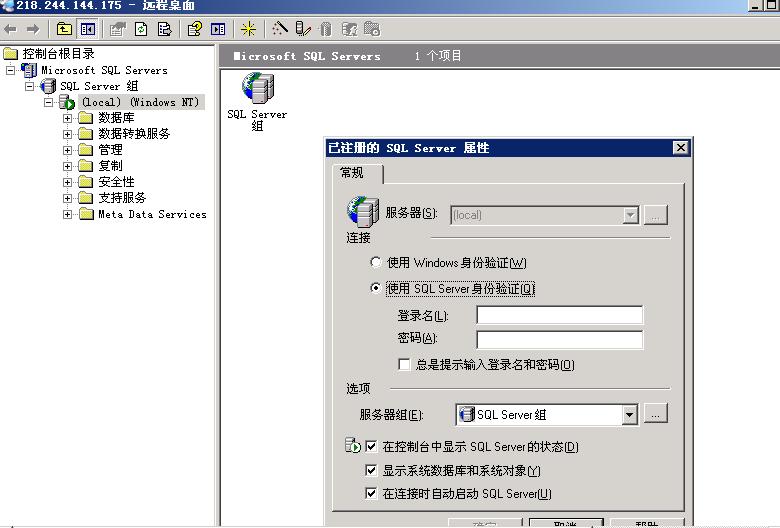Image resolution: width=780 pixels, height=528 pixels.
Task: Click browse button next to 服务器
Action: point(656,215)
